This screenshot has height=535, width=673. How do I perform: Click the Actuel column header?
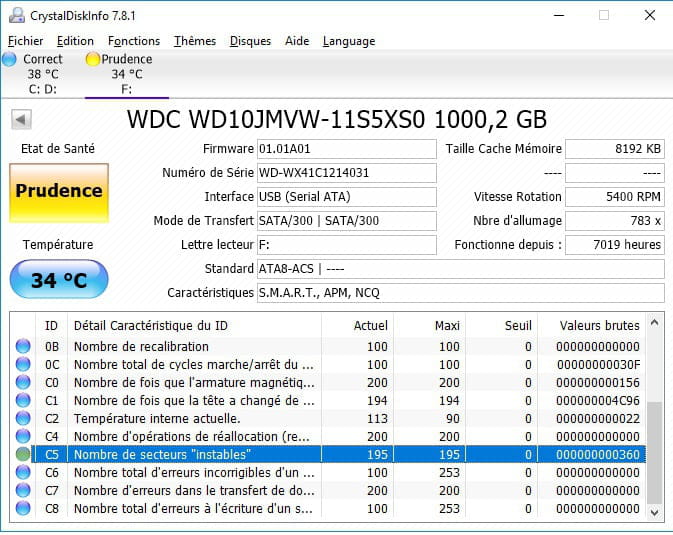coord(357,325)
